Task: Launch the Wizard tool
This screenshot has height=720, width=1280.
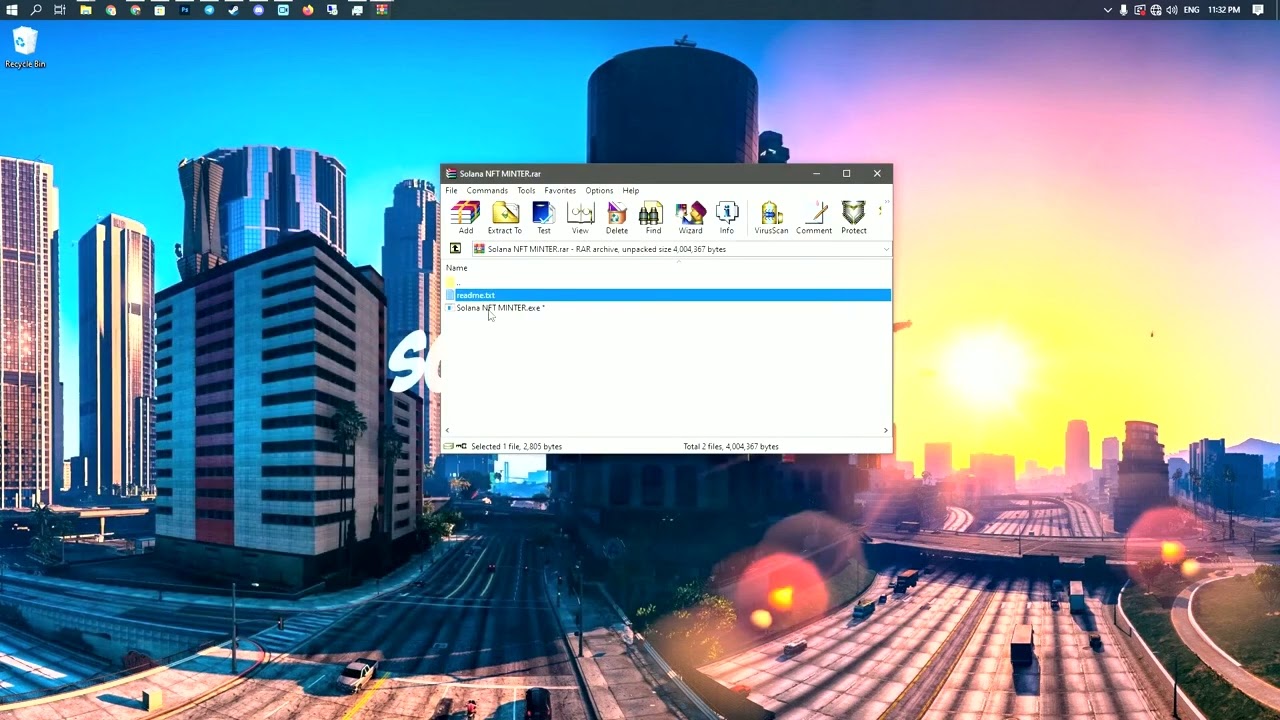Action: tap(690, 218)
